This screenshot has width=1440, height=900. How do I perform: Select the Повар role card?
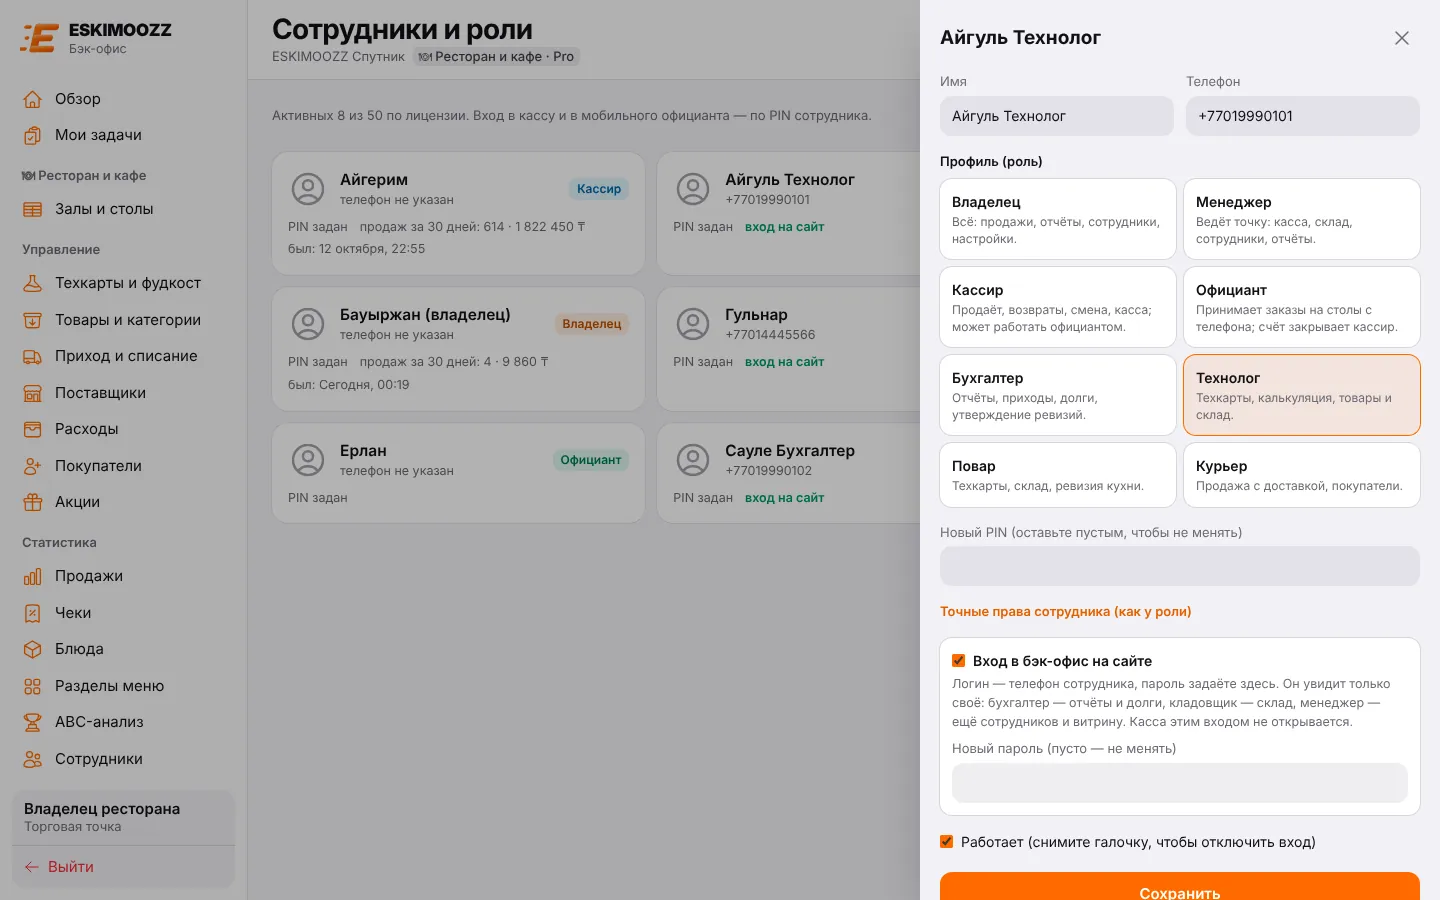(1058, 475)
